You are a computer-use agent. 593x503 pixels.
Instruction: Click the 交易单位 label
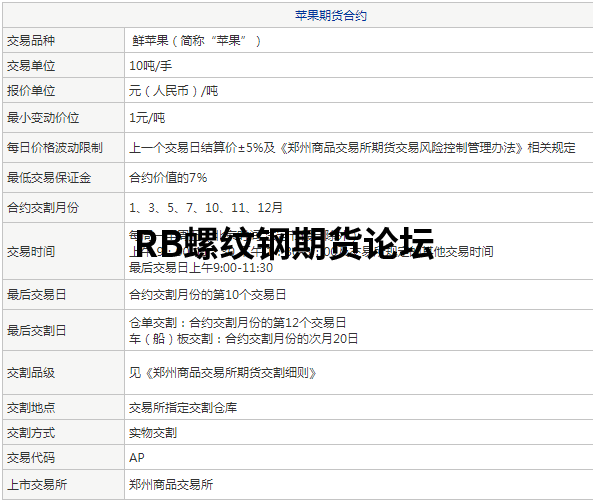(31, 66)
